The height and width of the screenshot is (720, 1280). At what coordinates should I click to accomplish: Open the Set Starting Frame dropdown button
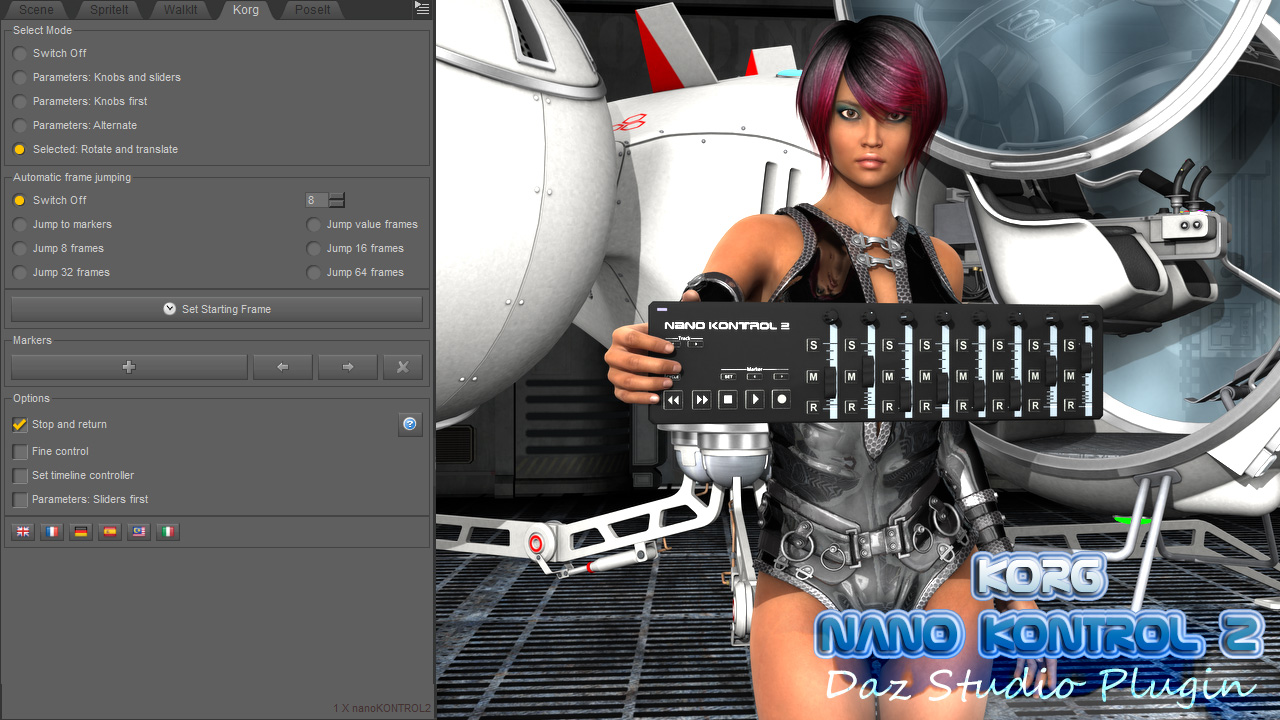tap(217, 309)
